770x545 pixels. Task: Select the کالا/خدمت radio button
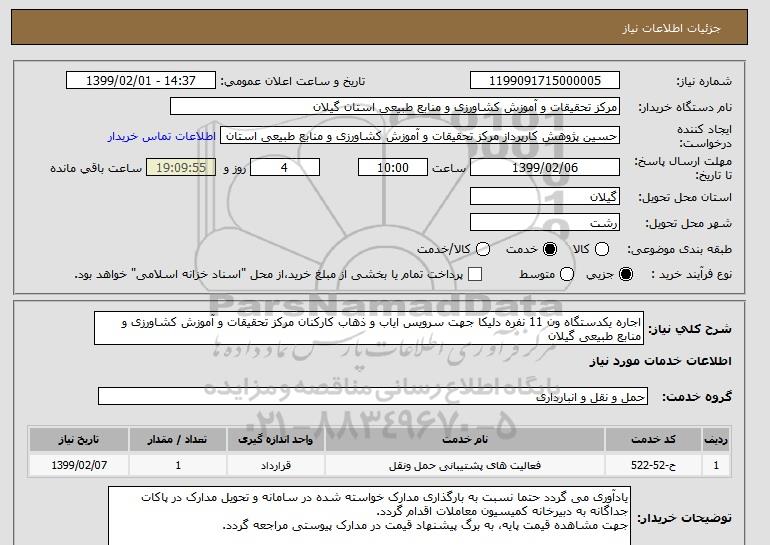[x=483, y=249]
